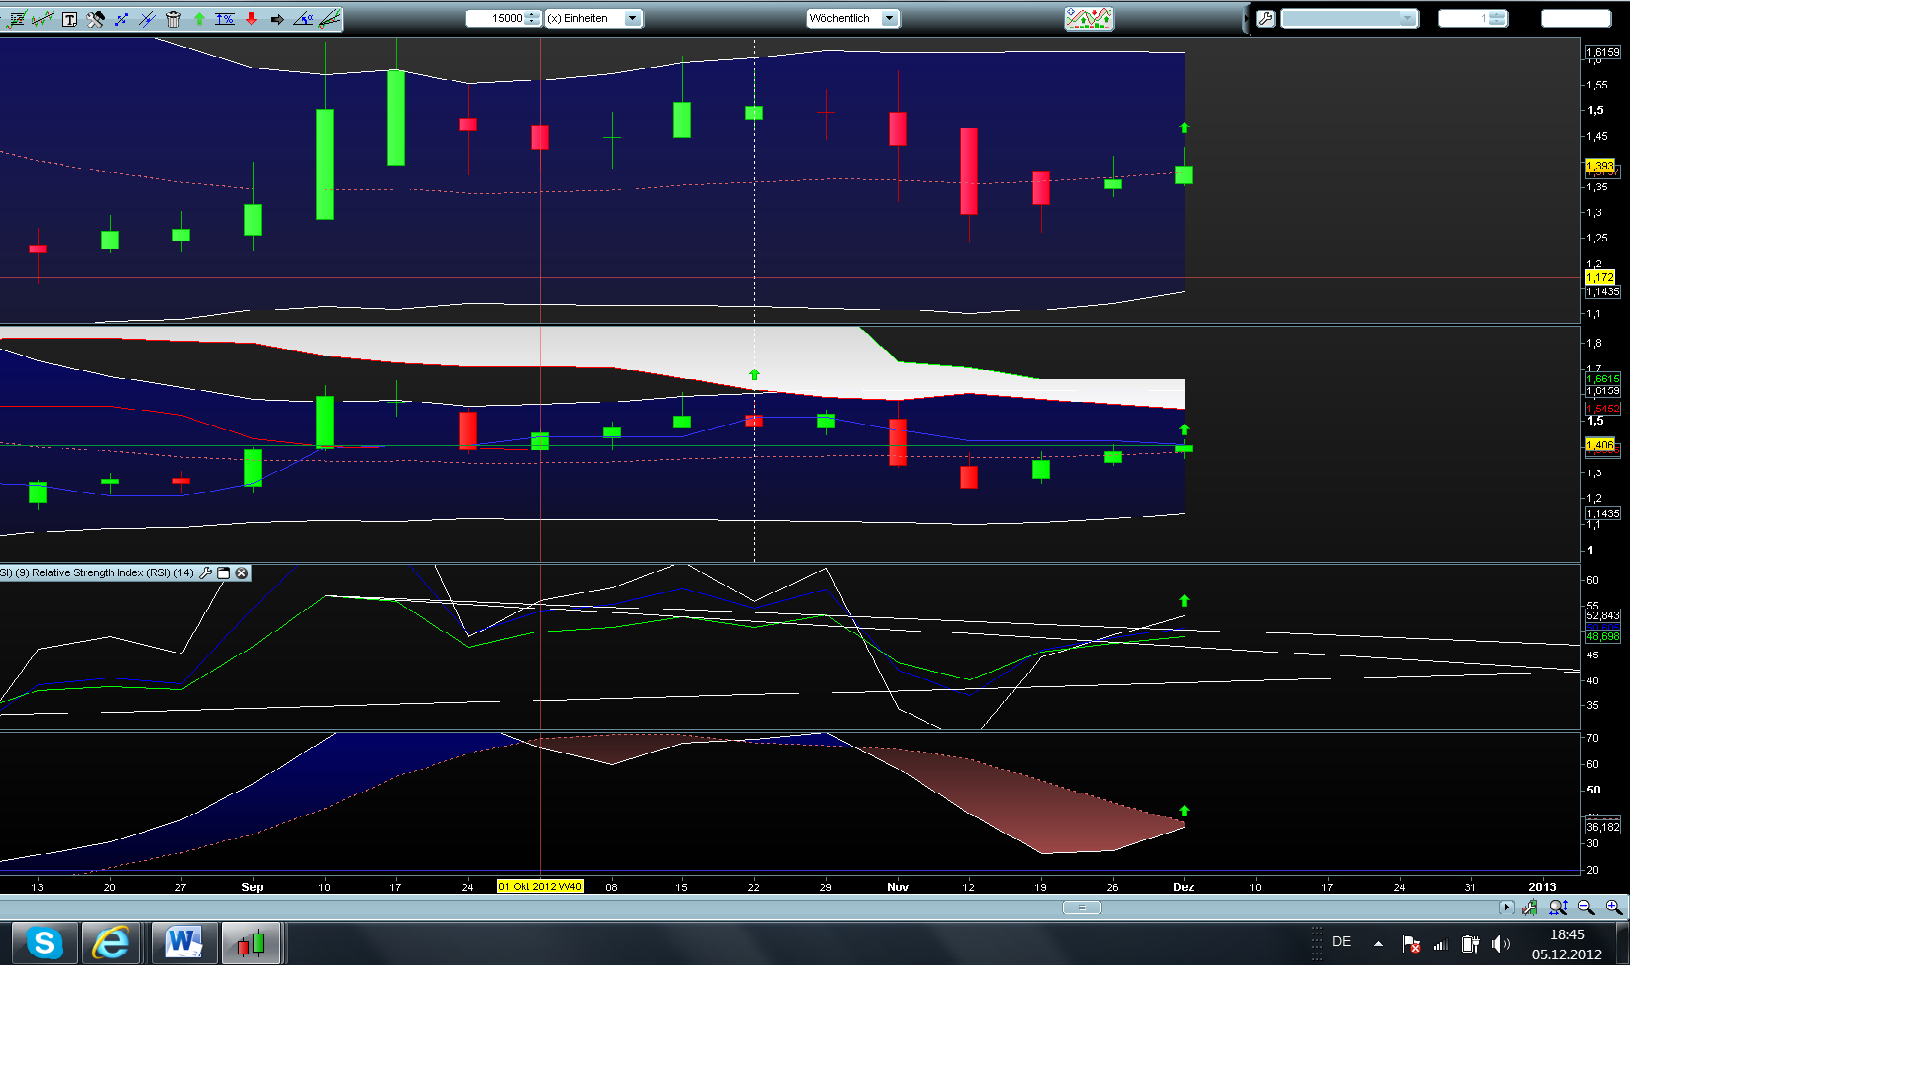
Task: Open the chart settings hammer-and-wrench tool
Action: [94, 18]
